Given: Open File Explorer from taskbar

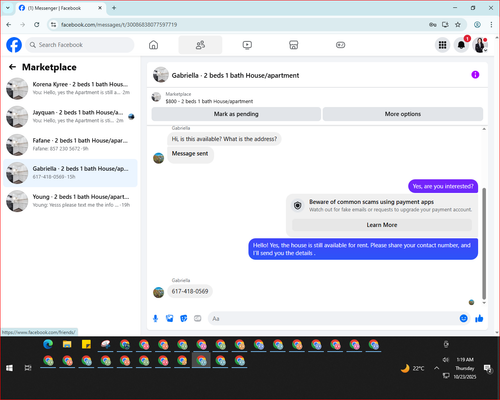Looking at the screenshot, I should [67, 344].
